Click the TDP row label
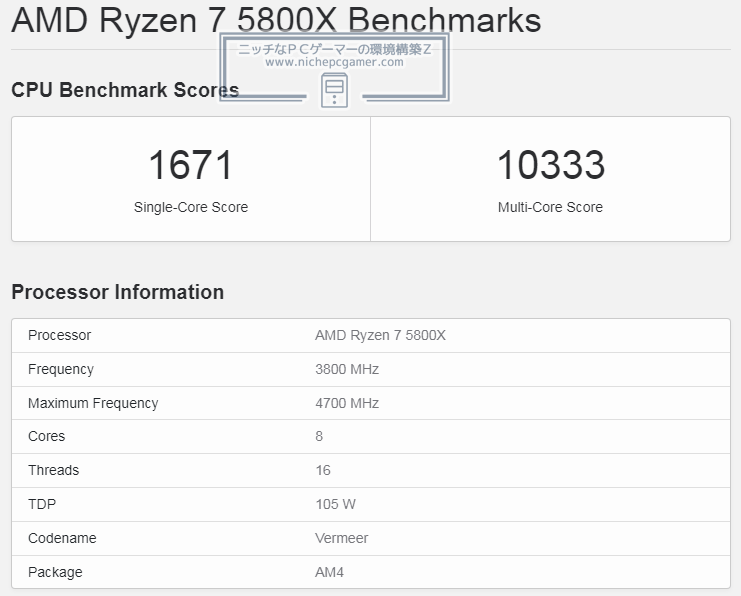Viewport: 741px width, 596px height. click(x=42, y=504)
